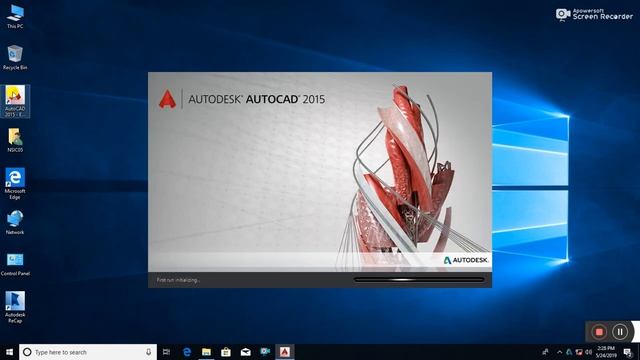Open Control Panel desktop icon
This screenshot has width=640, height=360.
pos(15,264)
